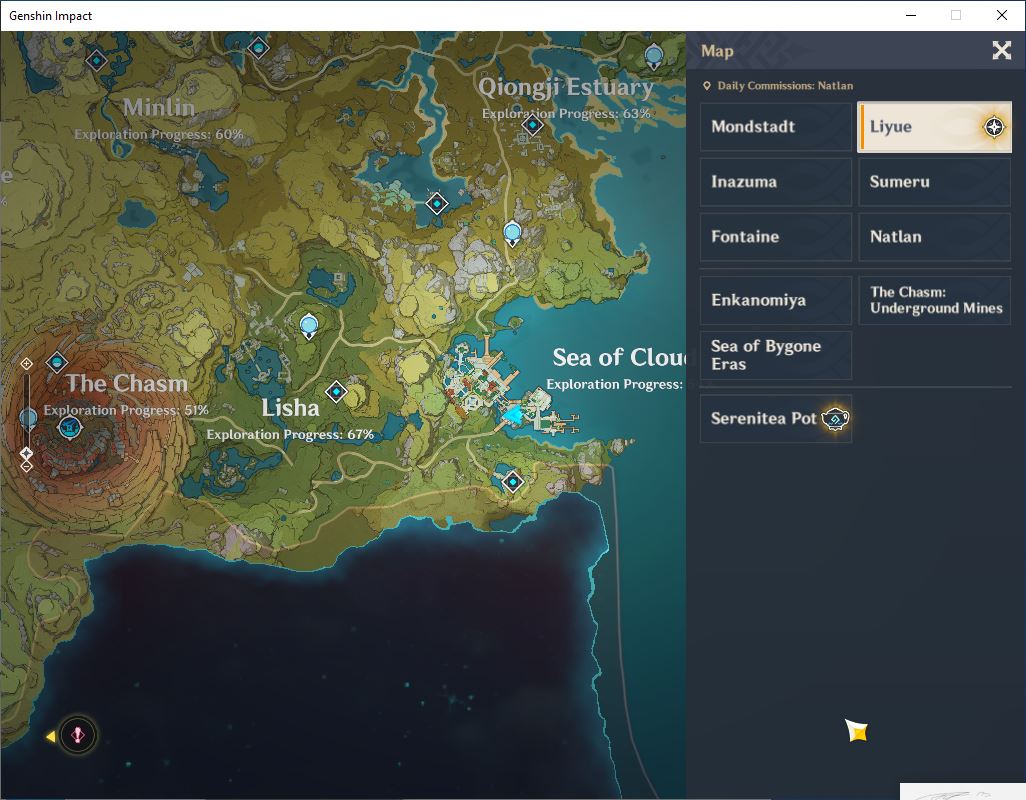Close the Map region panel
Image resolution: width=1026 pixels, height=800 pixels.
pos(1001,50)
